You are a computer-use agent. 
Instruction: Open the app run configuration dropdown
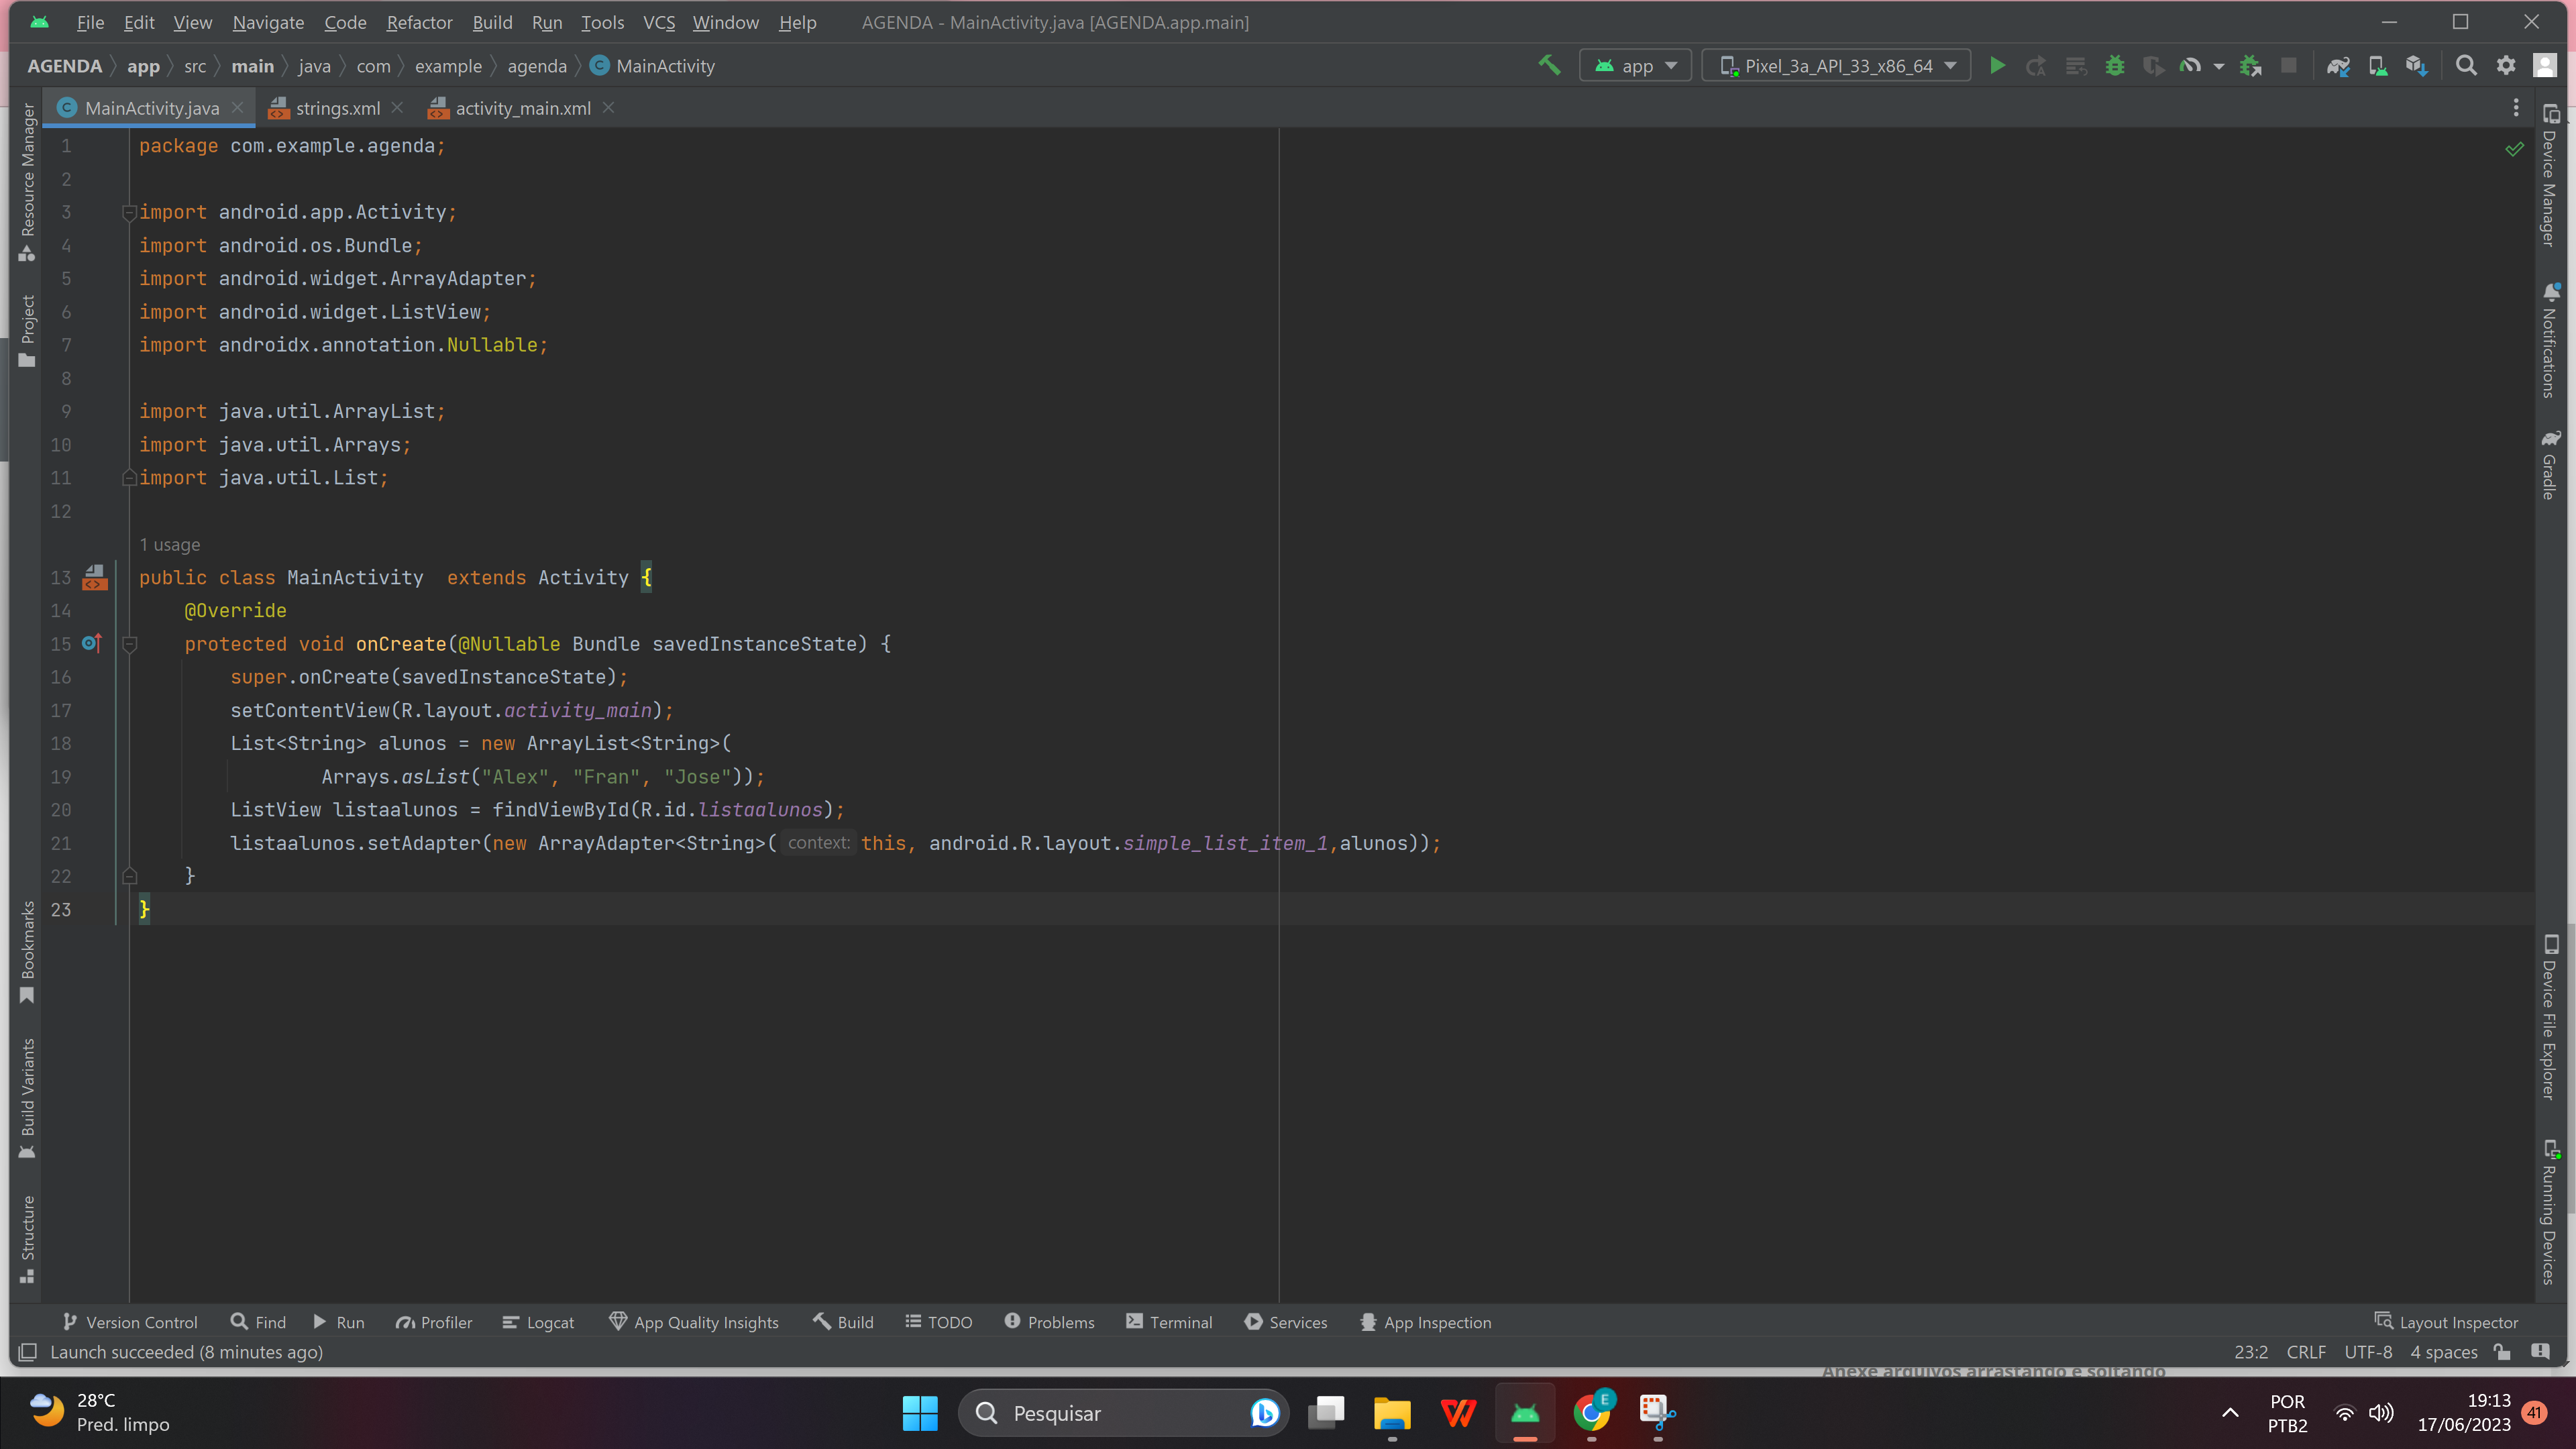(1636, 66)
